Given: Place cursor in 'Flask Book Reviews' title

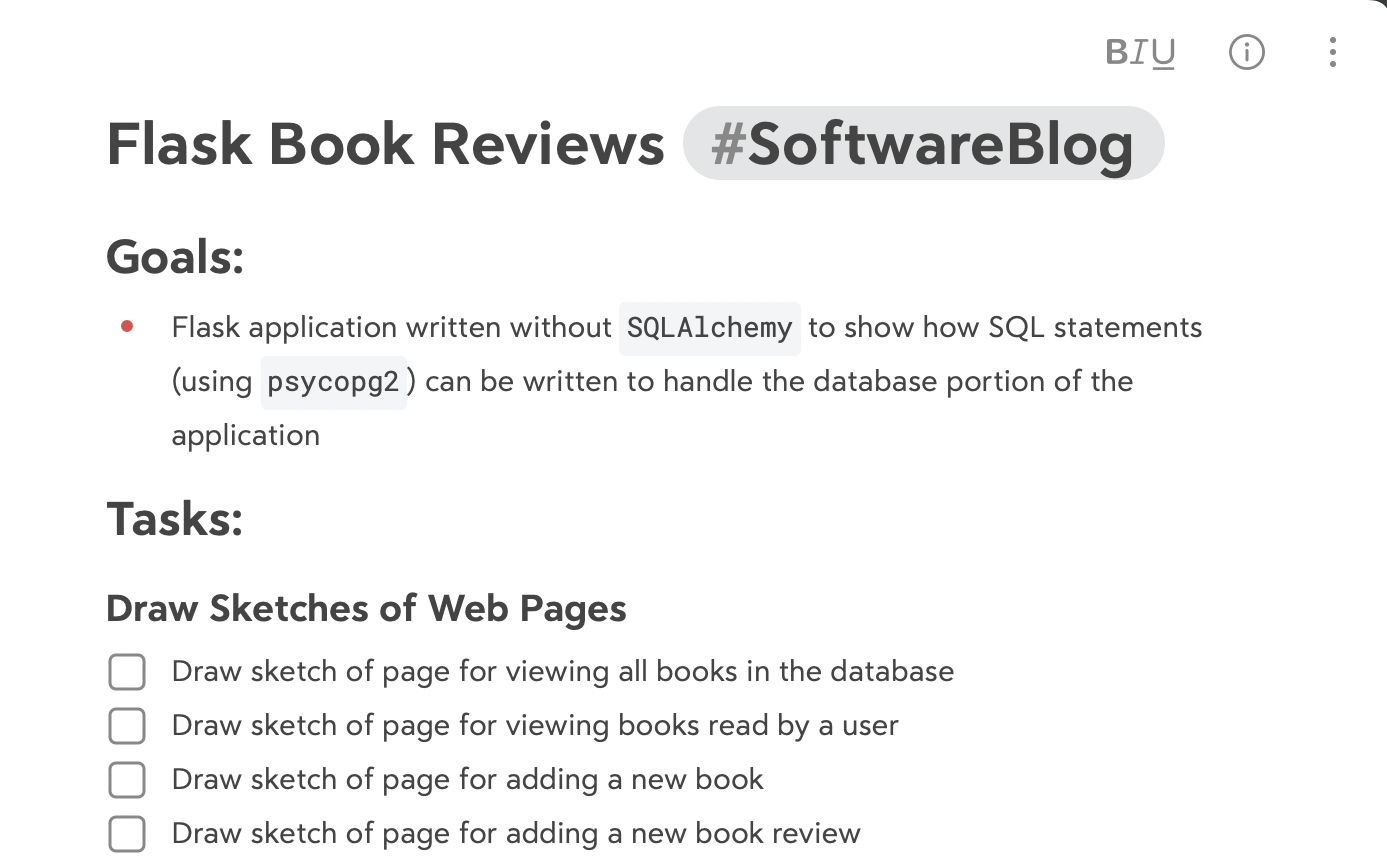Looking at the screenshot, I should [385, 143].
